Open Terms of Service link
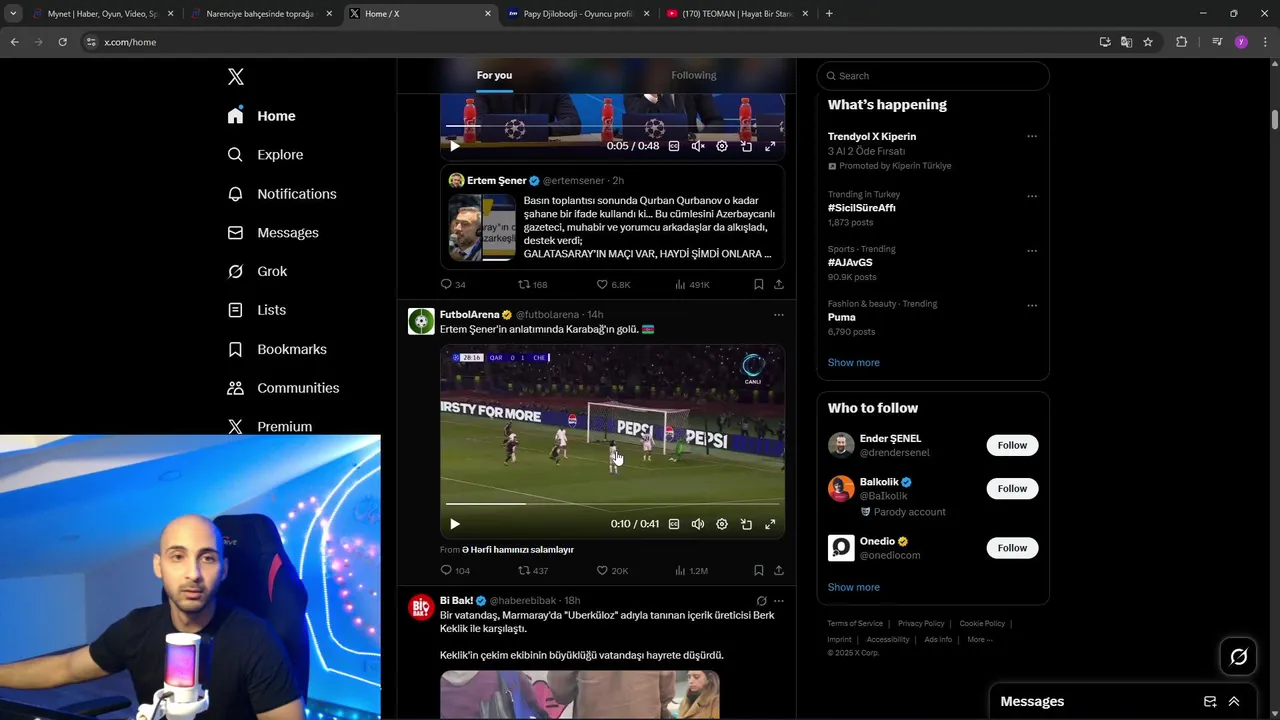The width and height of the screenshot is (1280, 720). [855, 624]
